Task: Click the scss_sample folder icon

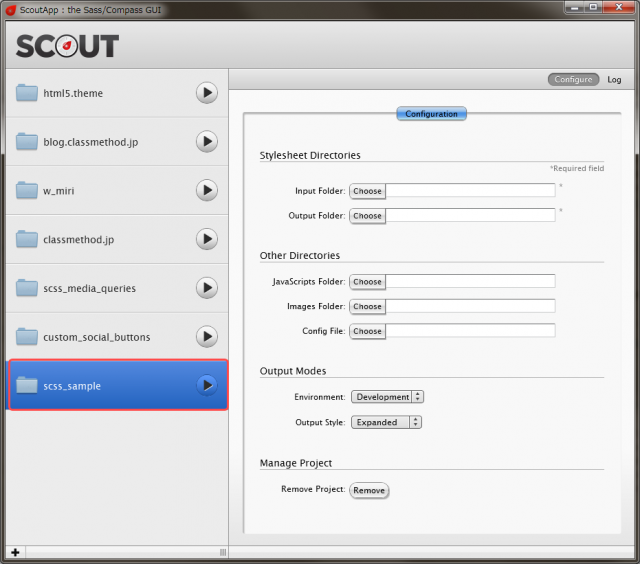Action: (x=27, y=385)
